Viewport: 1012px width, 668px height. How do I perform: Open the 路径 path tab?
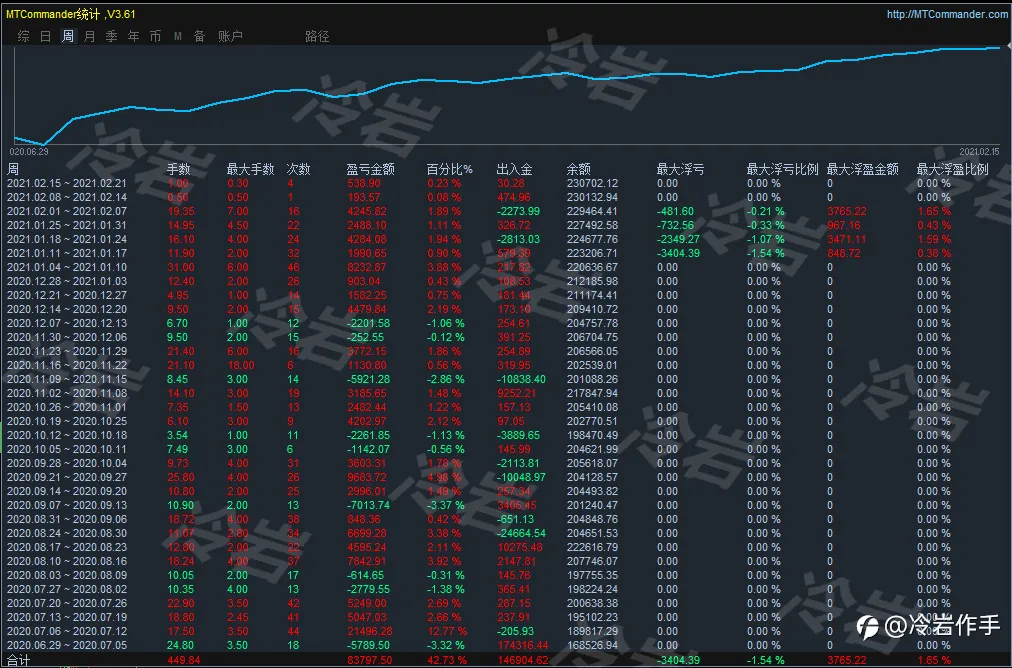(317, 36)
